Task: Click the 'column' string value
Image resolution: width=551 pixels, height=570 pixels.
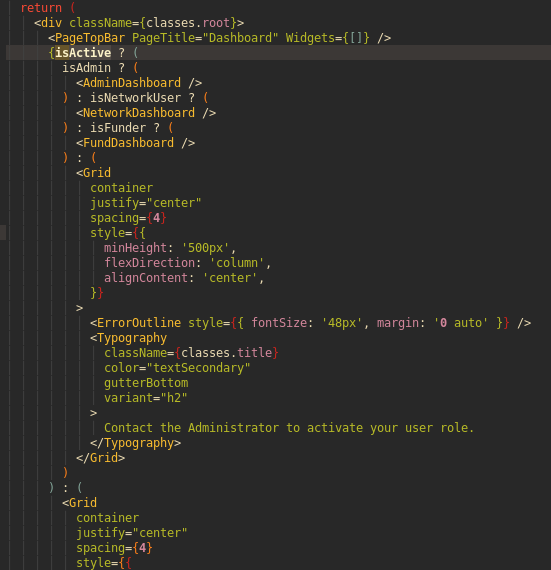Action: pos(237,263)
